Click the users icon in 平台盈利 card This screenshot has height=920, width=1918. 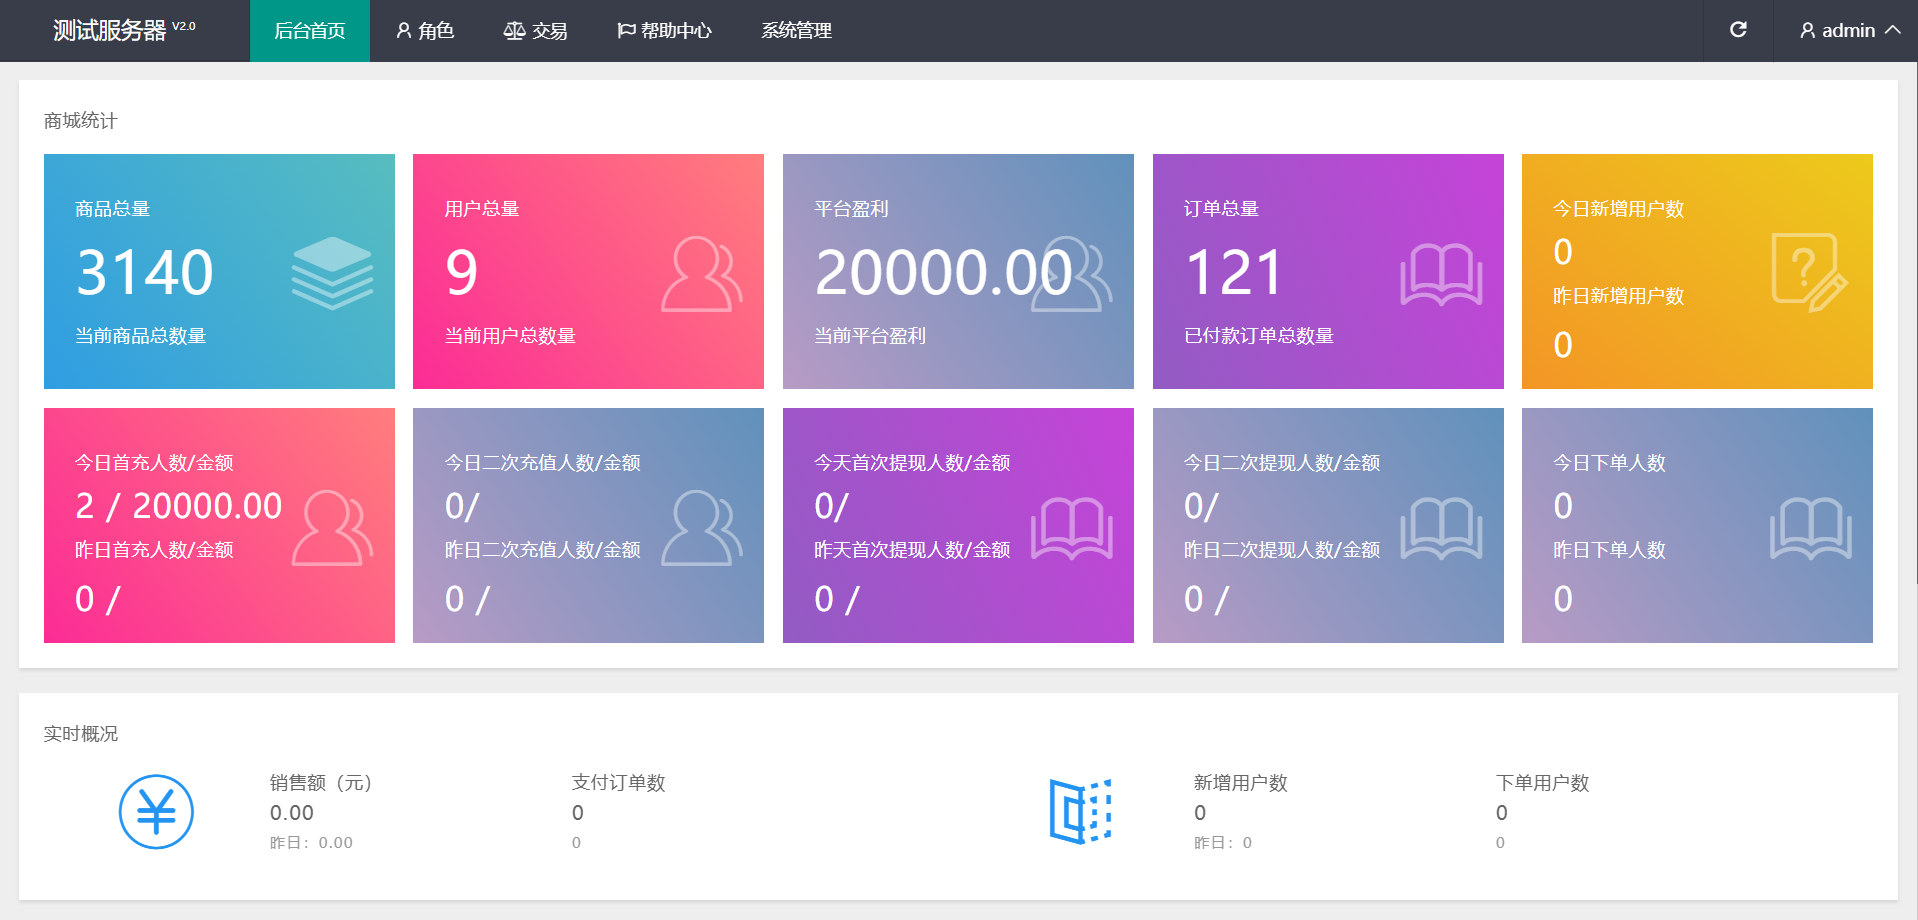point(1072,274)
